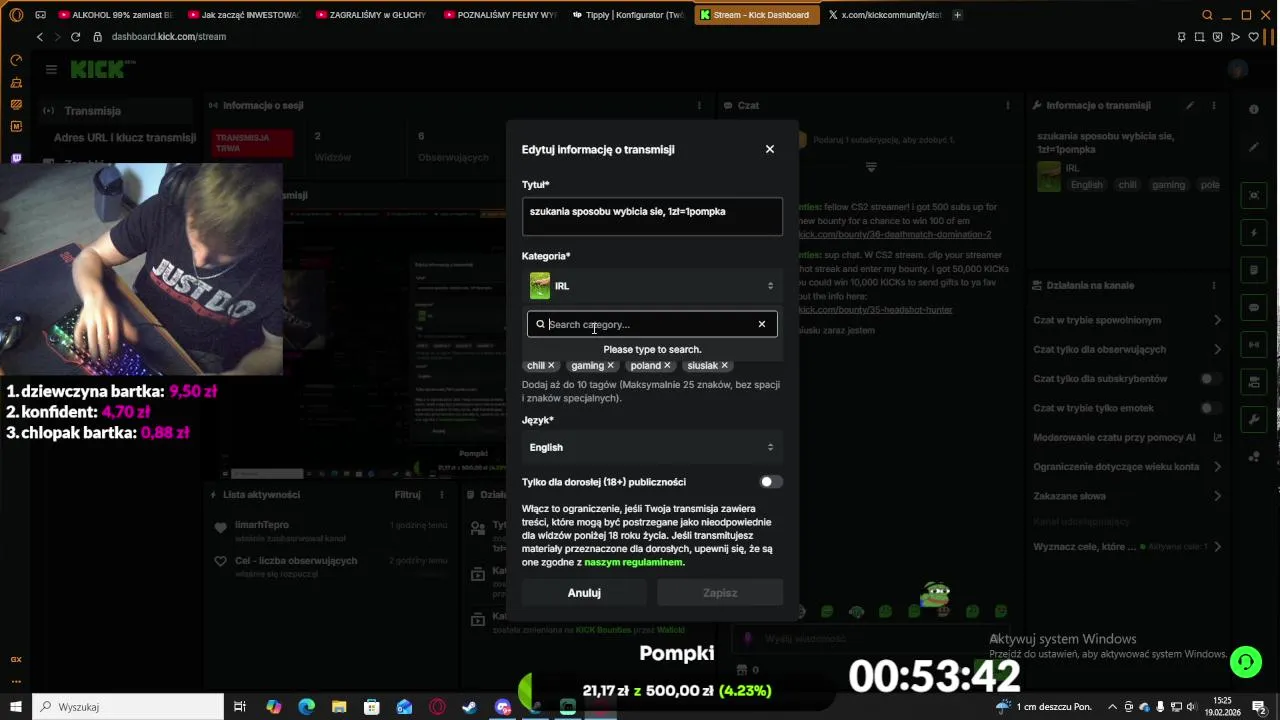Expand Czat w trybie spowolnionym
Screen dimensions: 1280x720
1127,320
